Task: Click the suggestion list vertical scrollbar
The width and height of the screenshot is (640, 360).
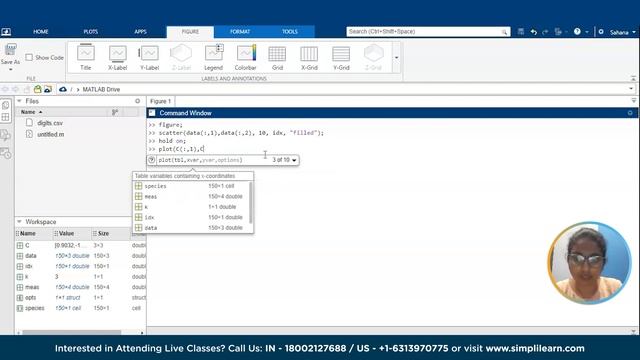Action: coord(251,203)
